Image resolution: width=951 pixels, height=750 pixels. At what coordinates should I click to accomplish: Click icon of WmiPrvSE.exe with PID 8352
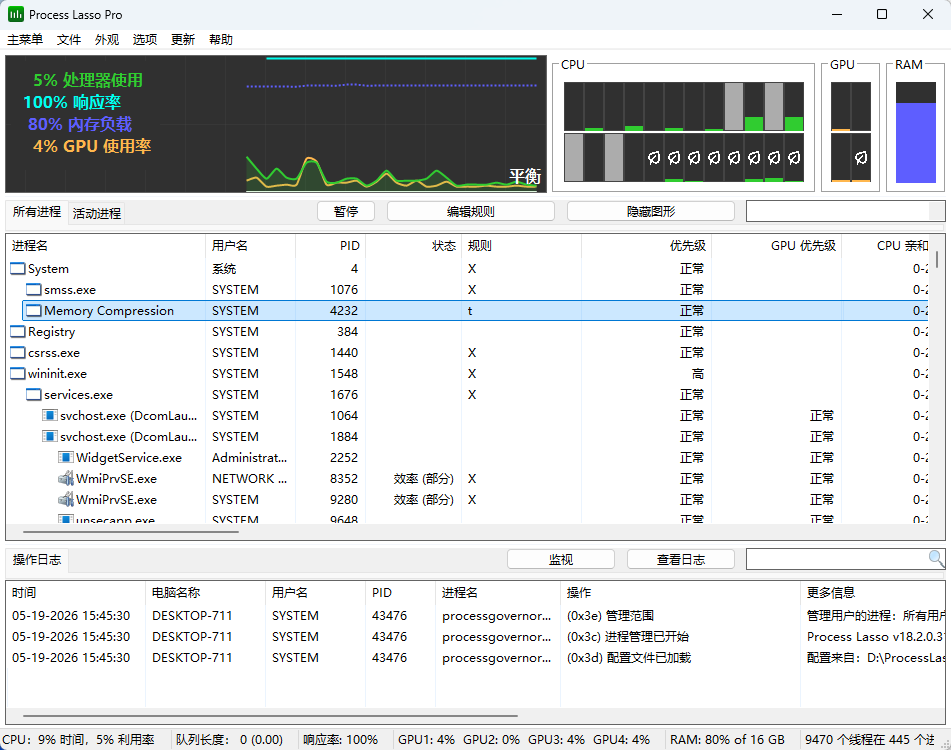point(66,478)
